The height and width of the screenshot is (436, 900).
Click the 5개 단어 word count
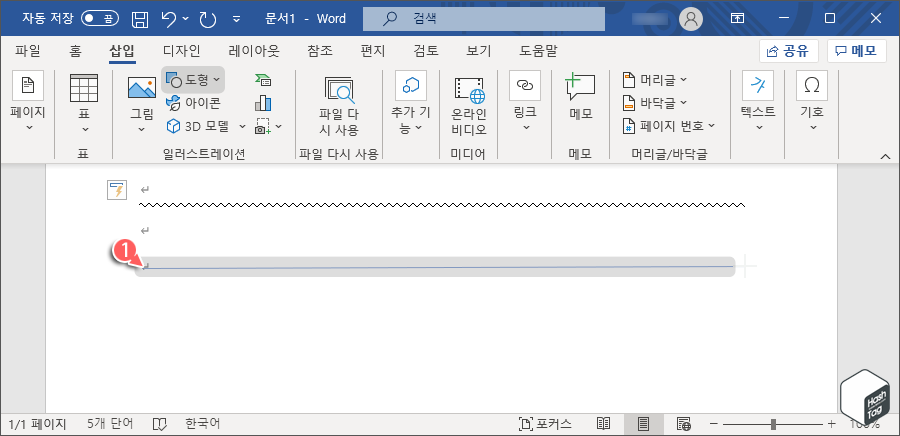pos(110,425)
